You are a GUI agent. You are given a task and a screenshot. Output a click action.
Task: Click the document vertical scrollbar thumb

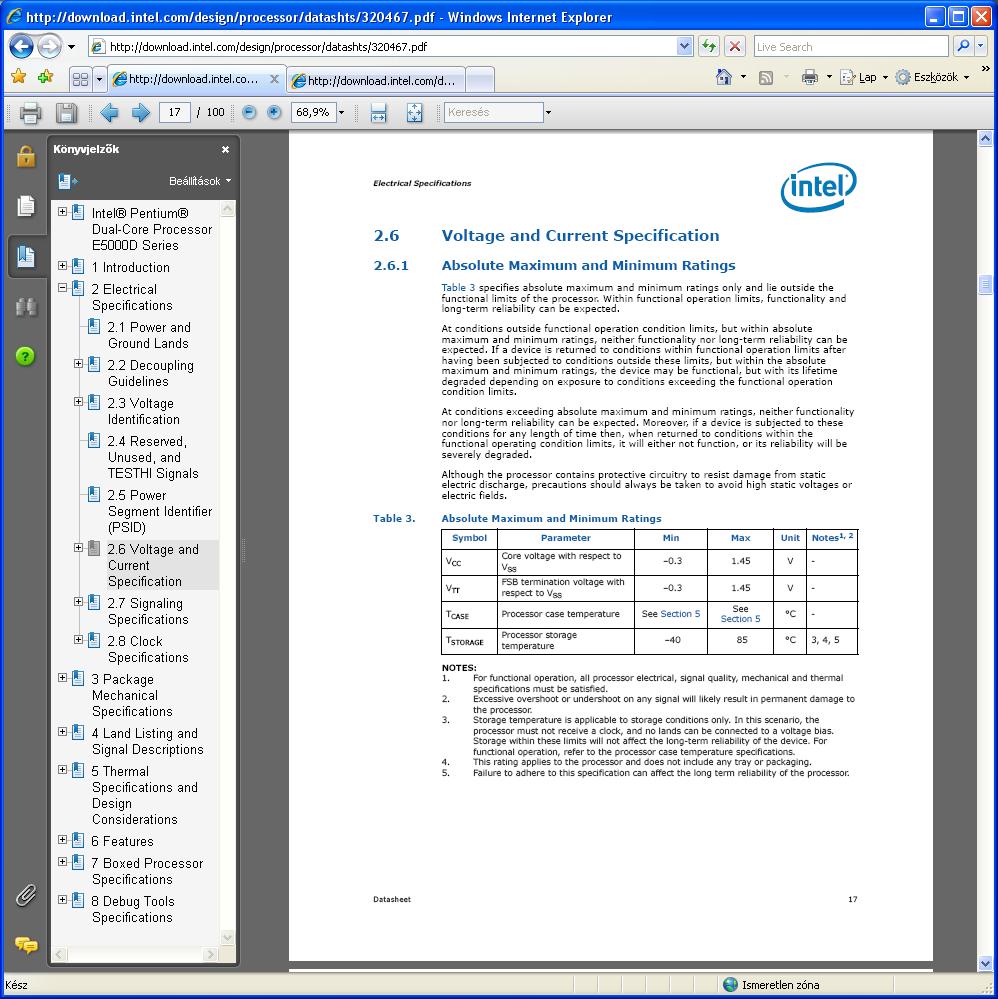985,285
